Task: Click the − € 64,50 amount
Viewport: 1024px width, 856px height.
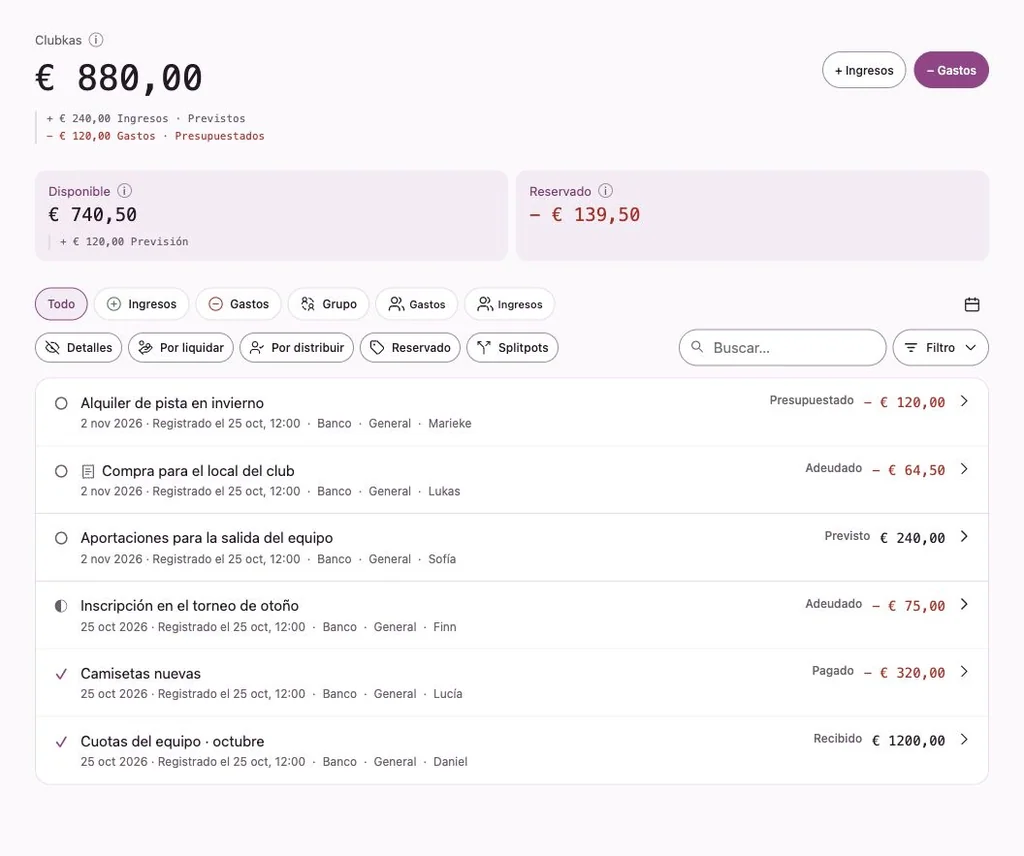Action: coord(908,470)
